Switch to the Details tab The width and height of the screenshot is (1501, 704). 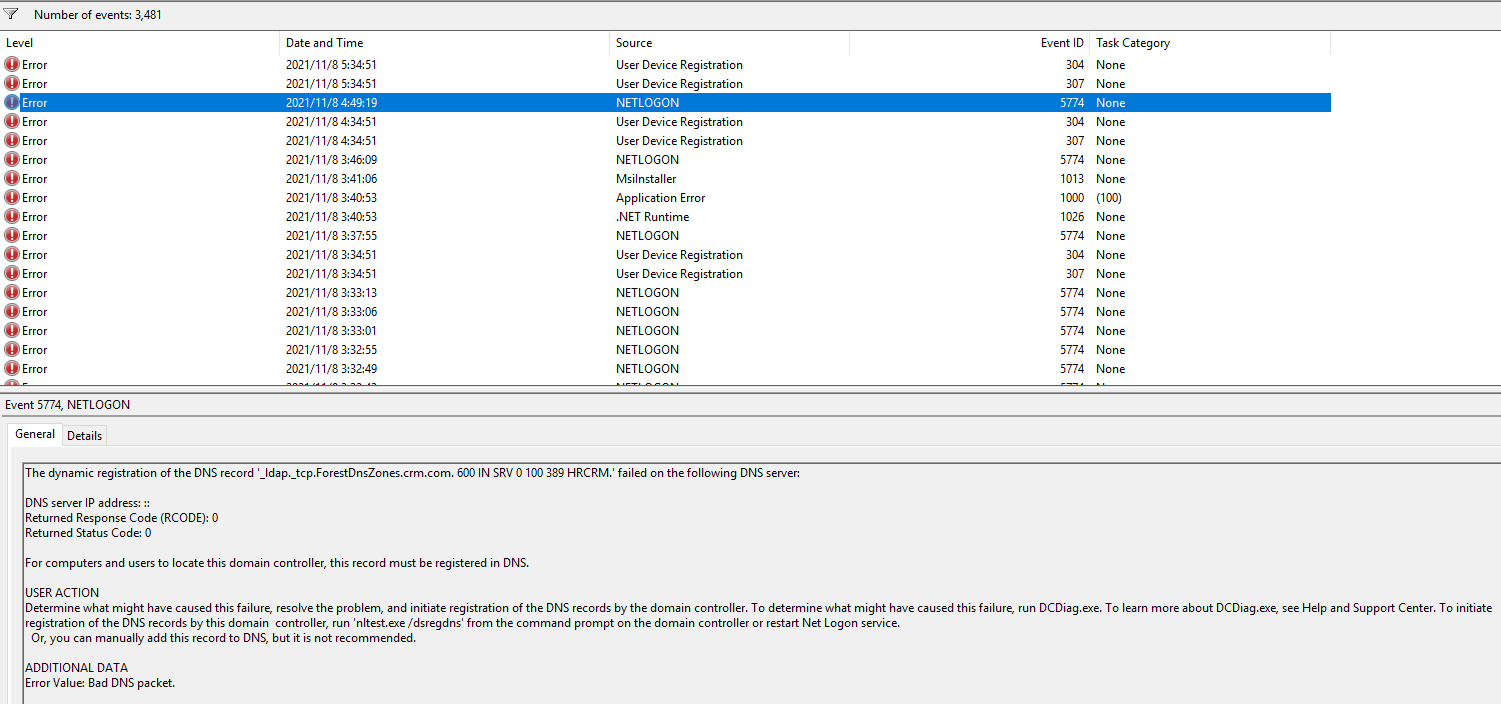(x=85, y=435)
